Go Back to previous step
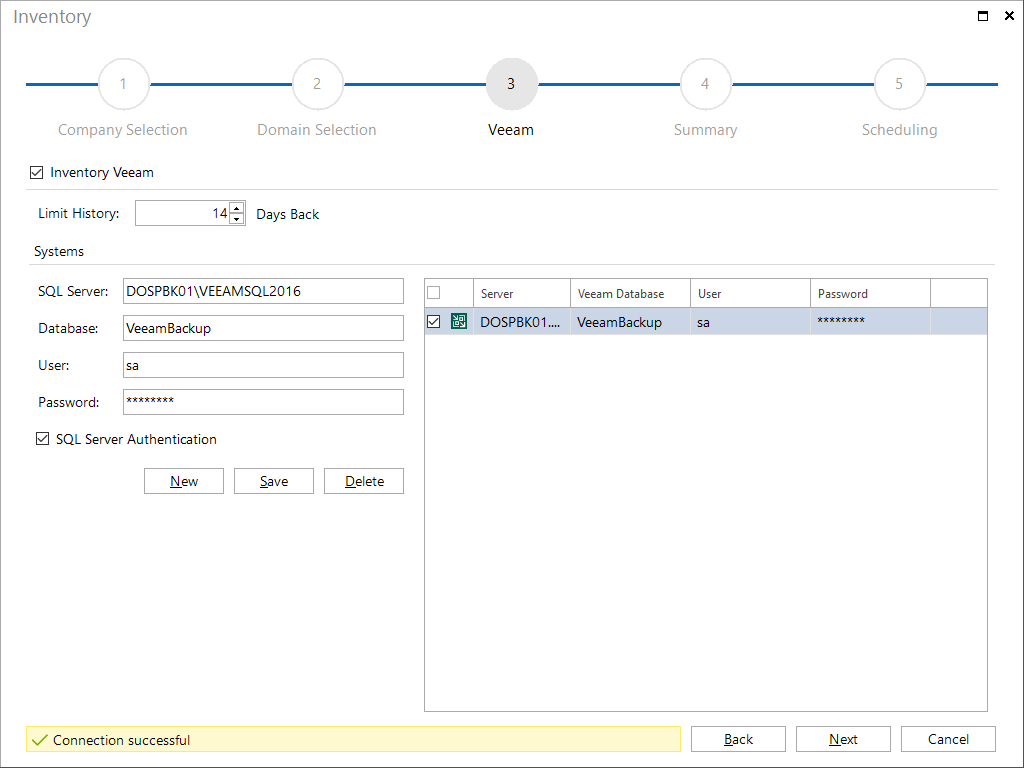The width and height of the screenshot is (1024, 768). click(x=738, y=739)
